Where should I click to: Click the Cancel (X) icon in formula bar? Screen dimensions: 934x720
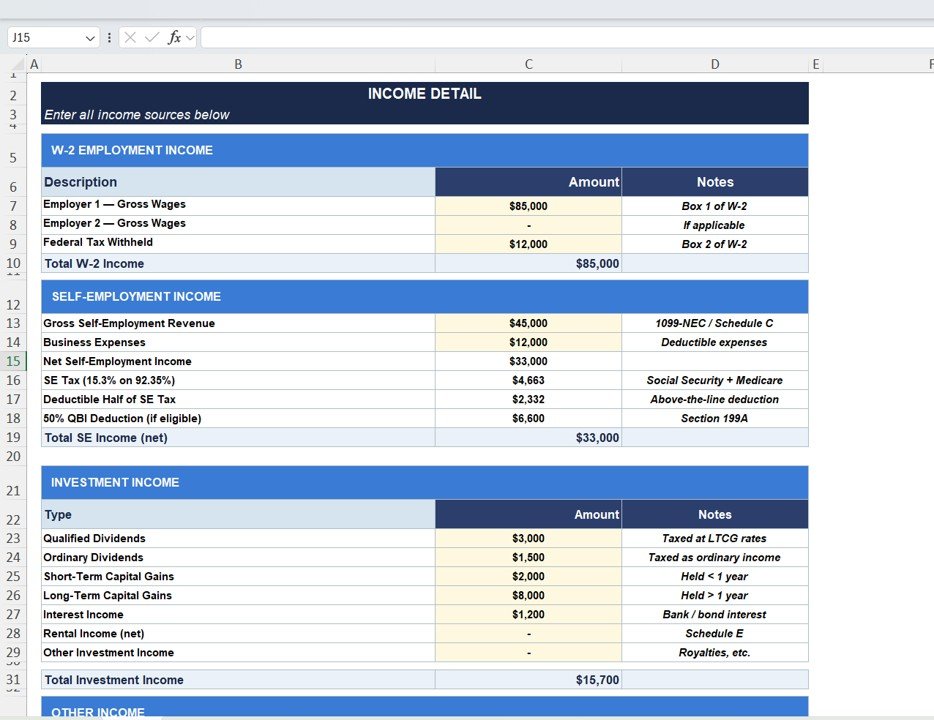(128, 37)
